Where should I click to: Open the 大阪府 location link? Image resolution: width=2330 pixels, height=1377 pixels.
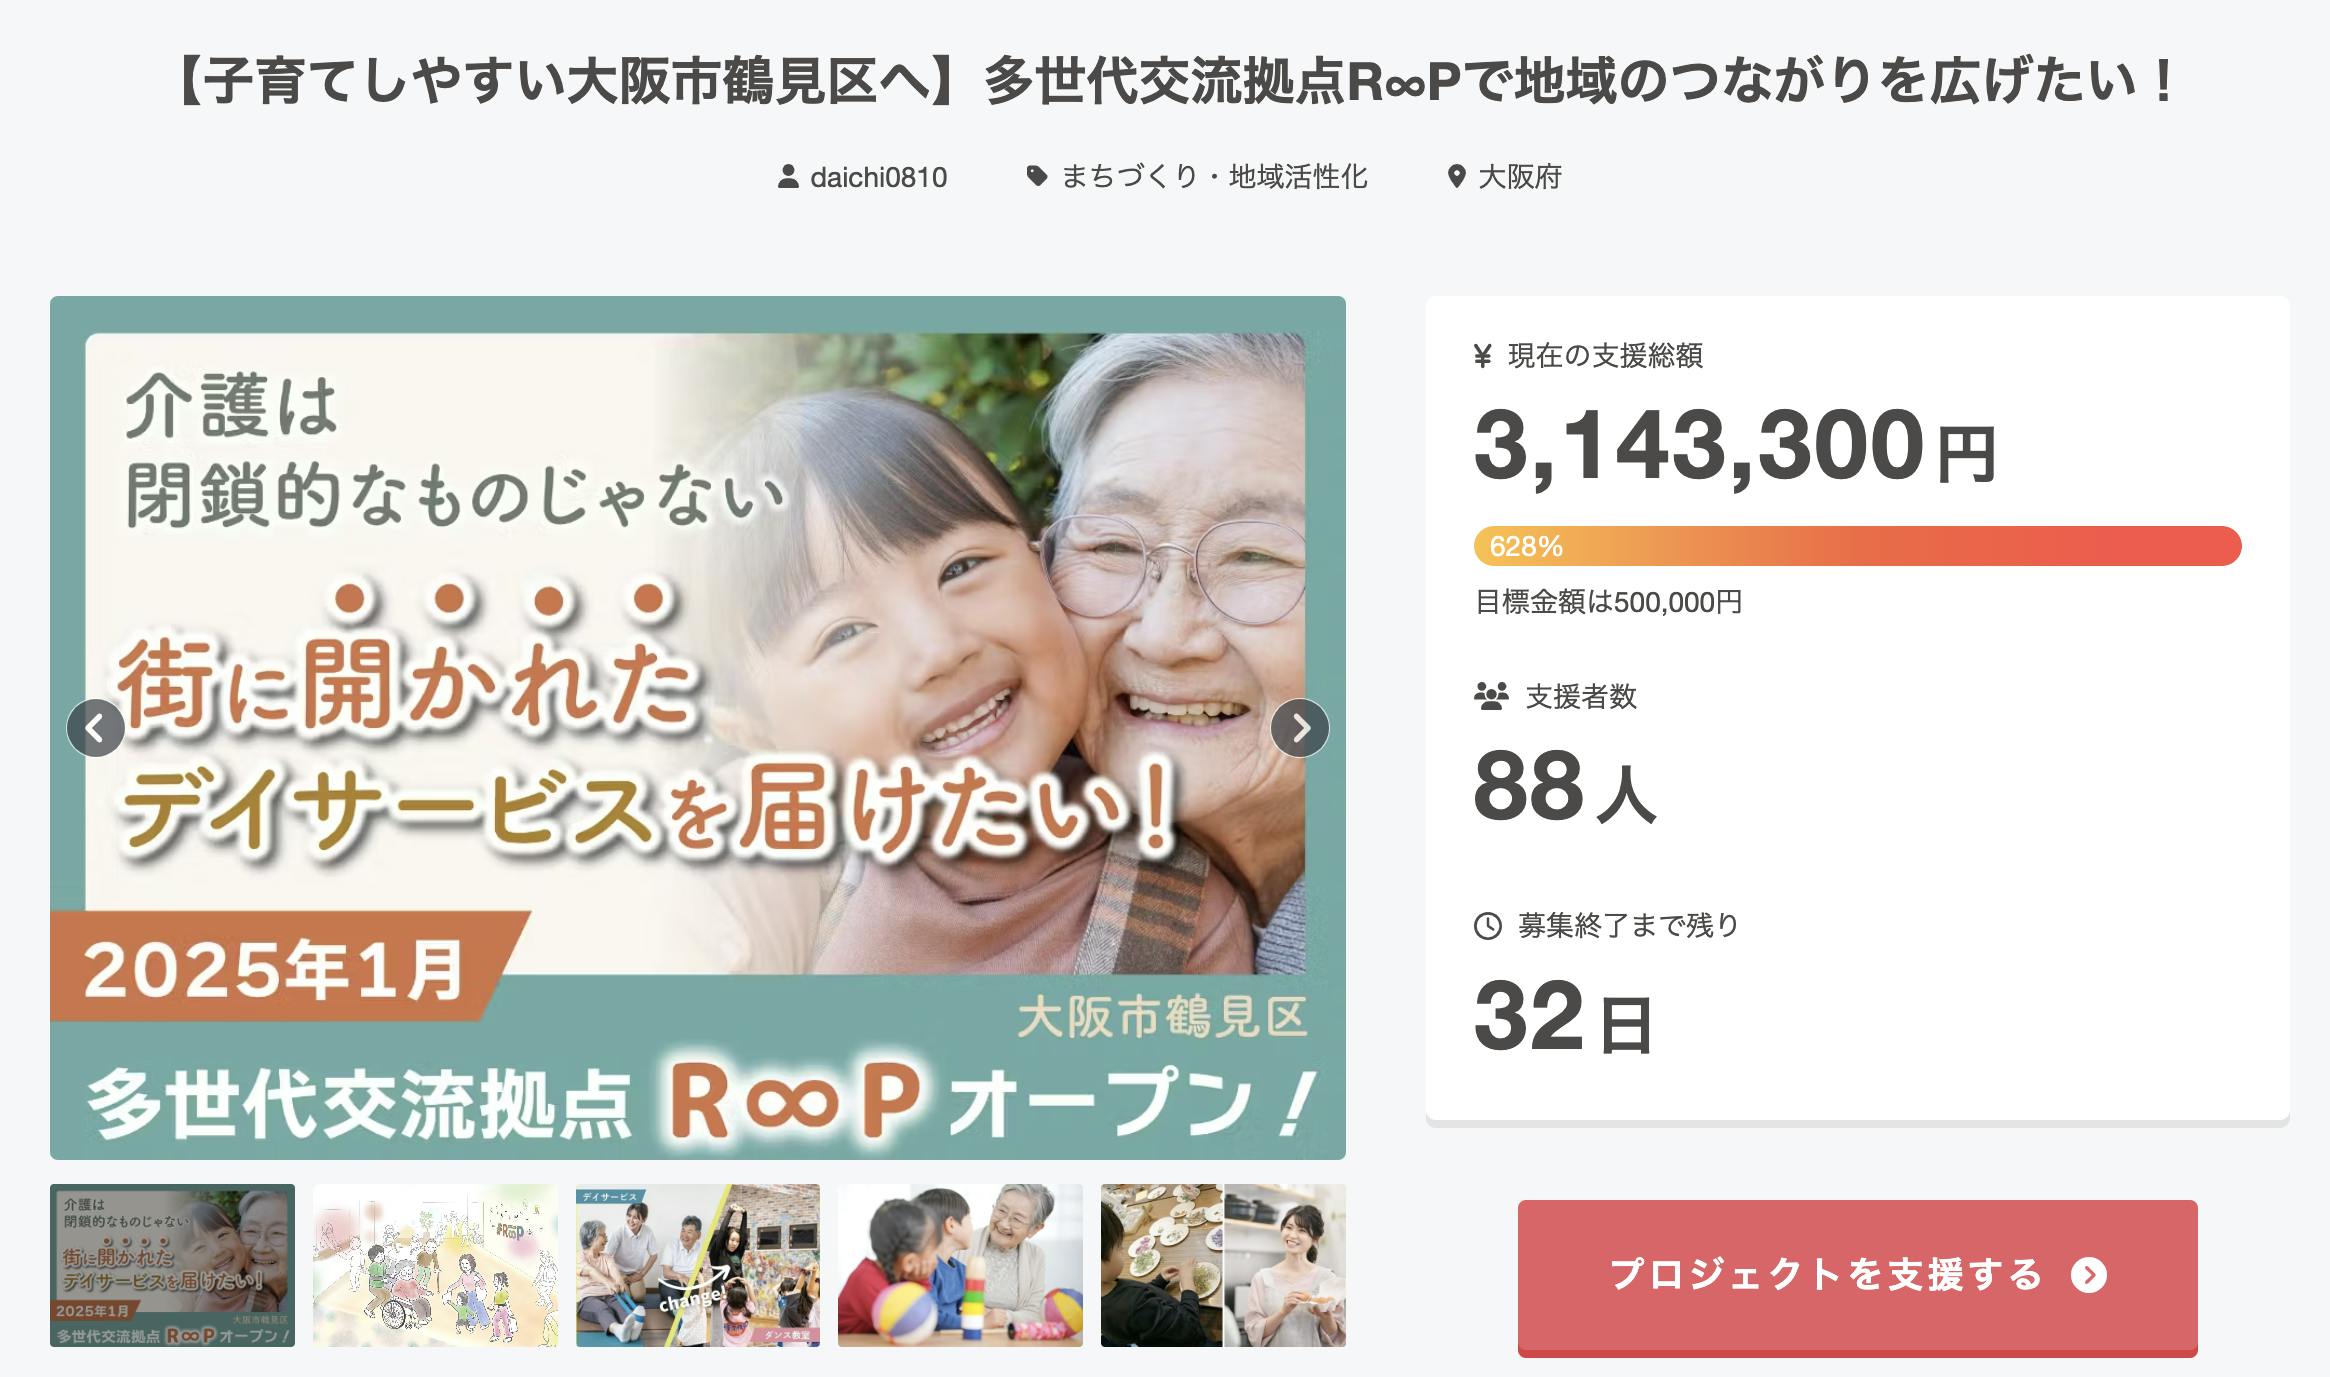tap(1520, 177)
